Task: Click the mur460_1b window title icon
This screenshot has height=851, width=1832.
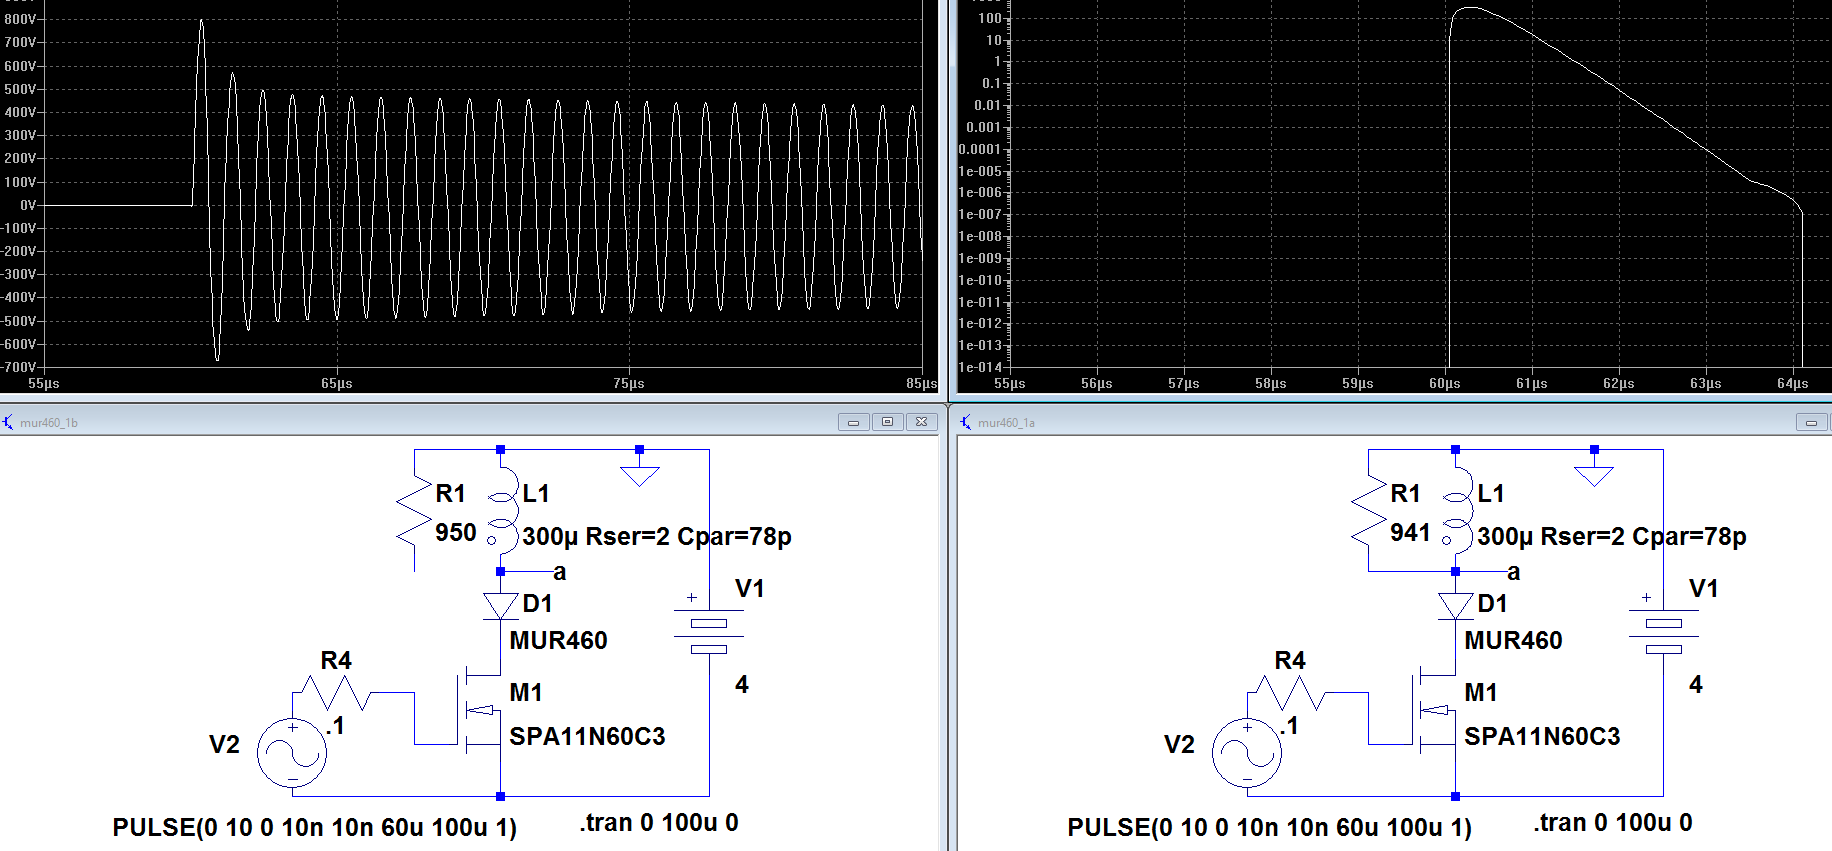Action: pyautogui.click(x=9, y=422)
